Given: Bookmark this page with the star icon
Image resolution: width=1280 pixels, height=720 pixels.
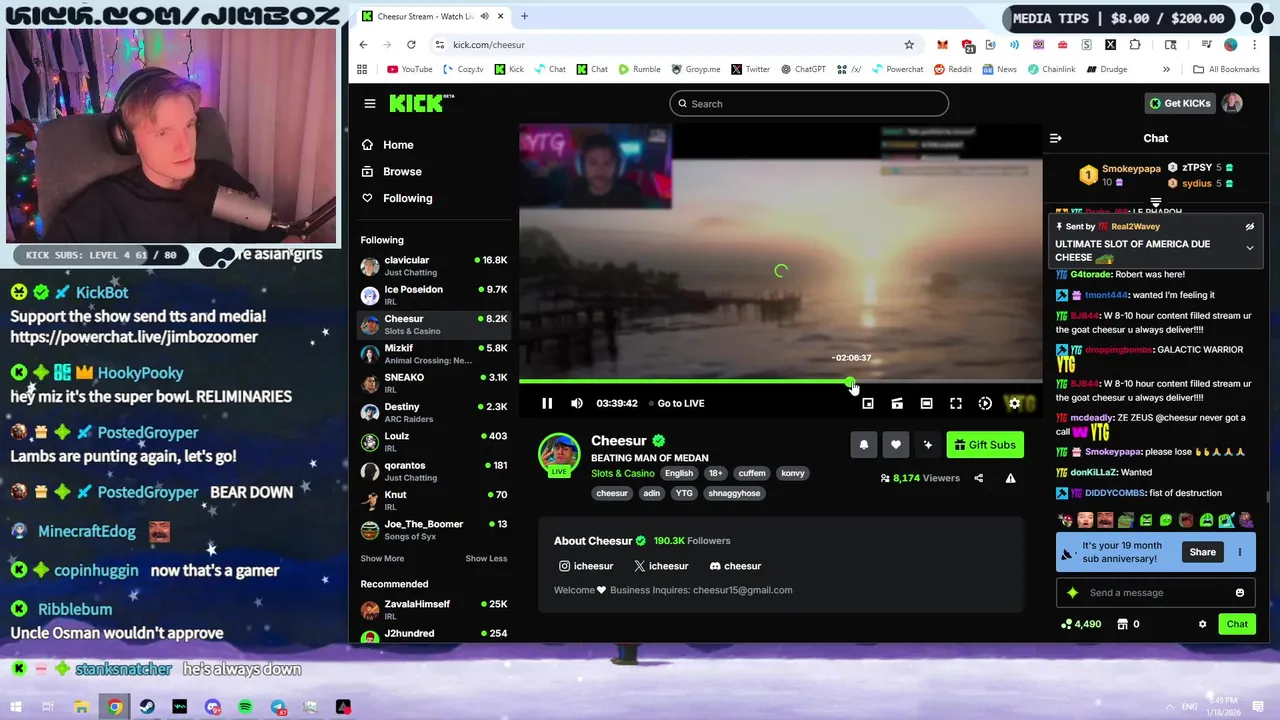Looking at the screenshot, I should [909, 44].
